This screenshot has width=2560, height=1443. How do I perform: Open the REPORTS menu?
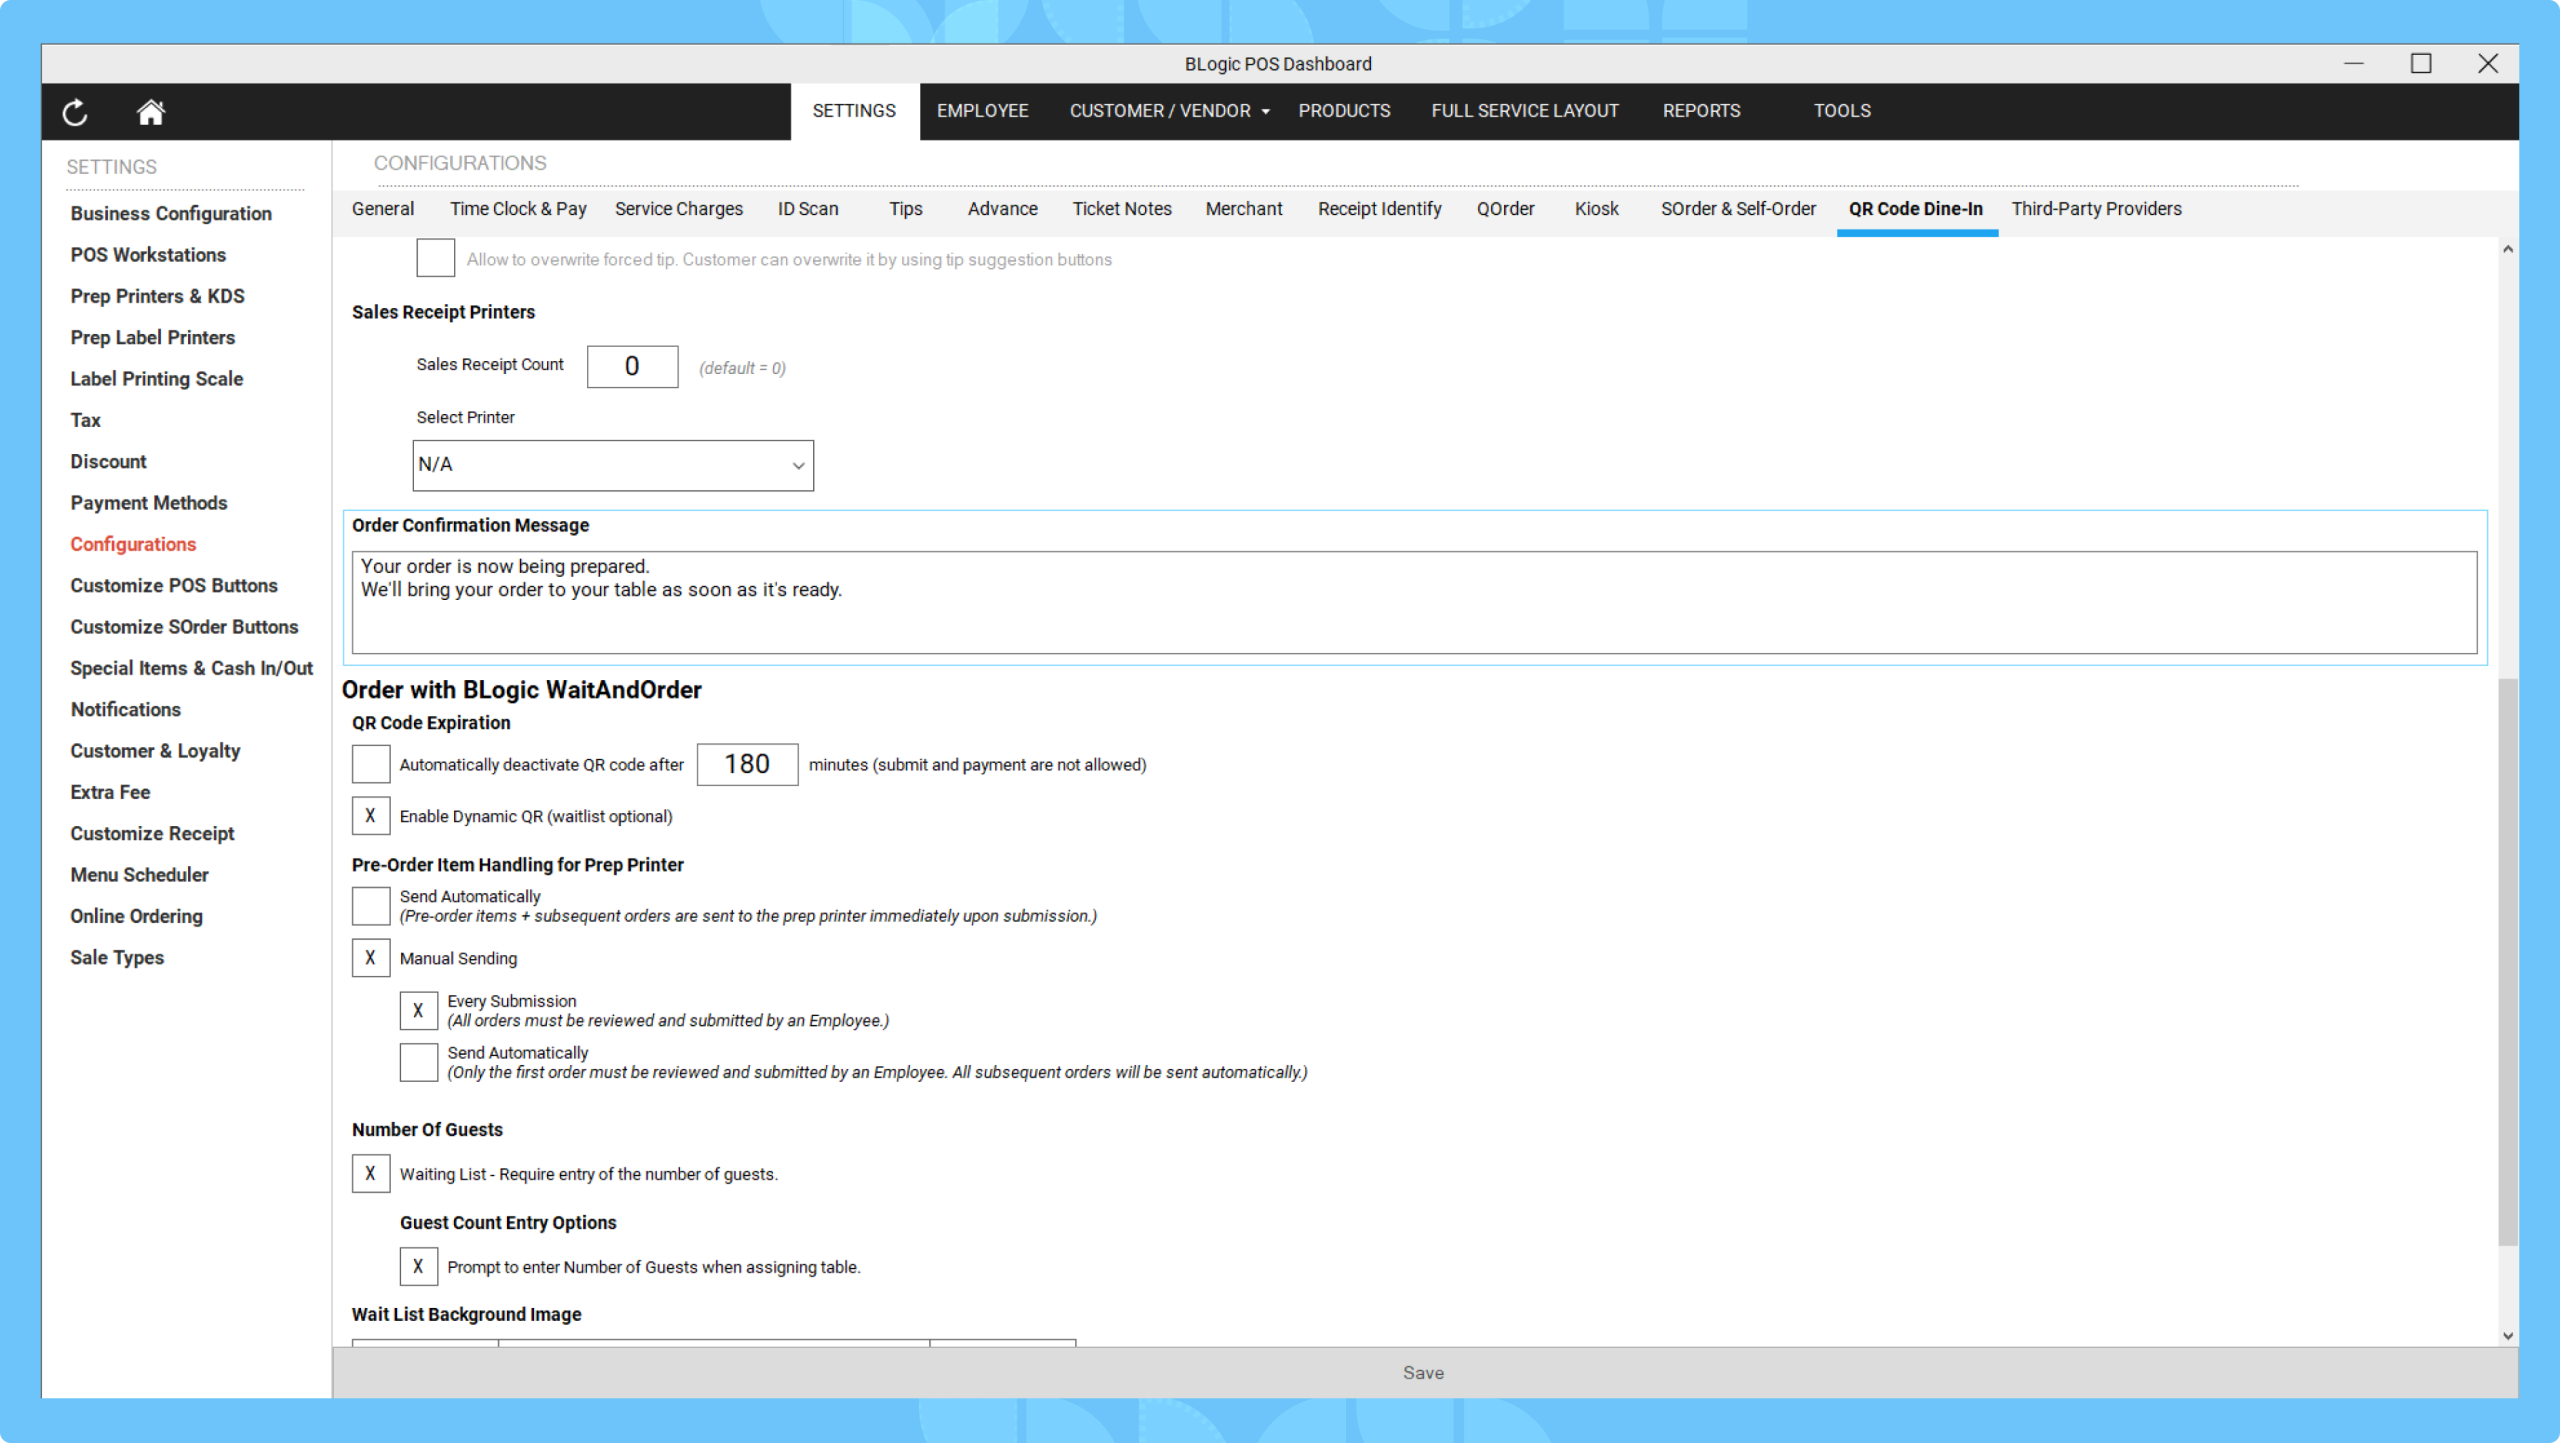pyautogui.click(x=1701, y=111)
